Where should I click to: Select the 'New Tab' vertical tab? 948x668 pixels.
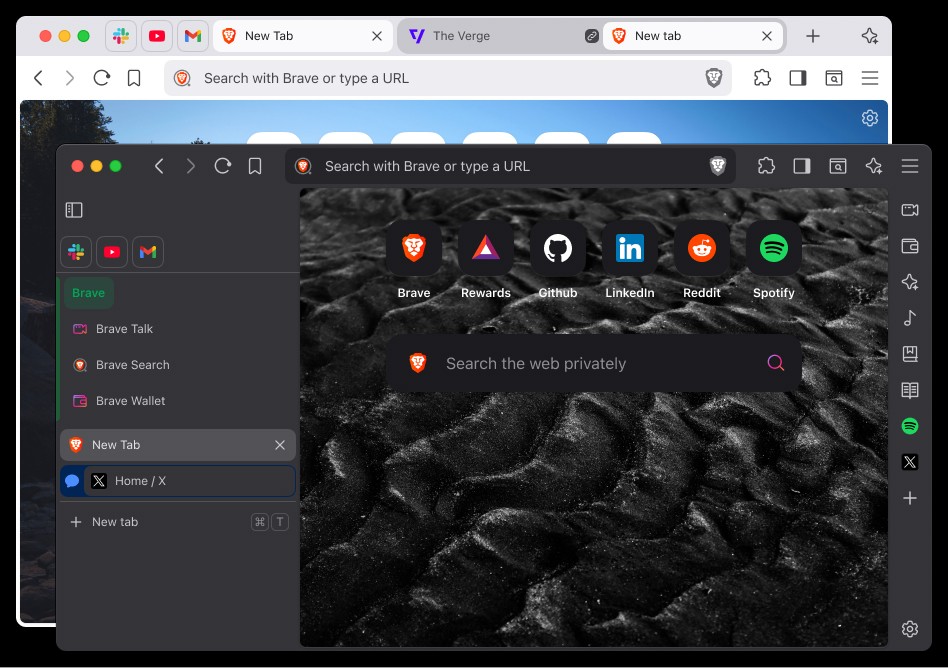(x=178, y=445)
